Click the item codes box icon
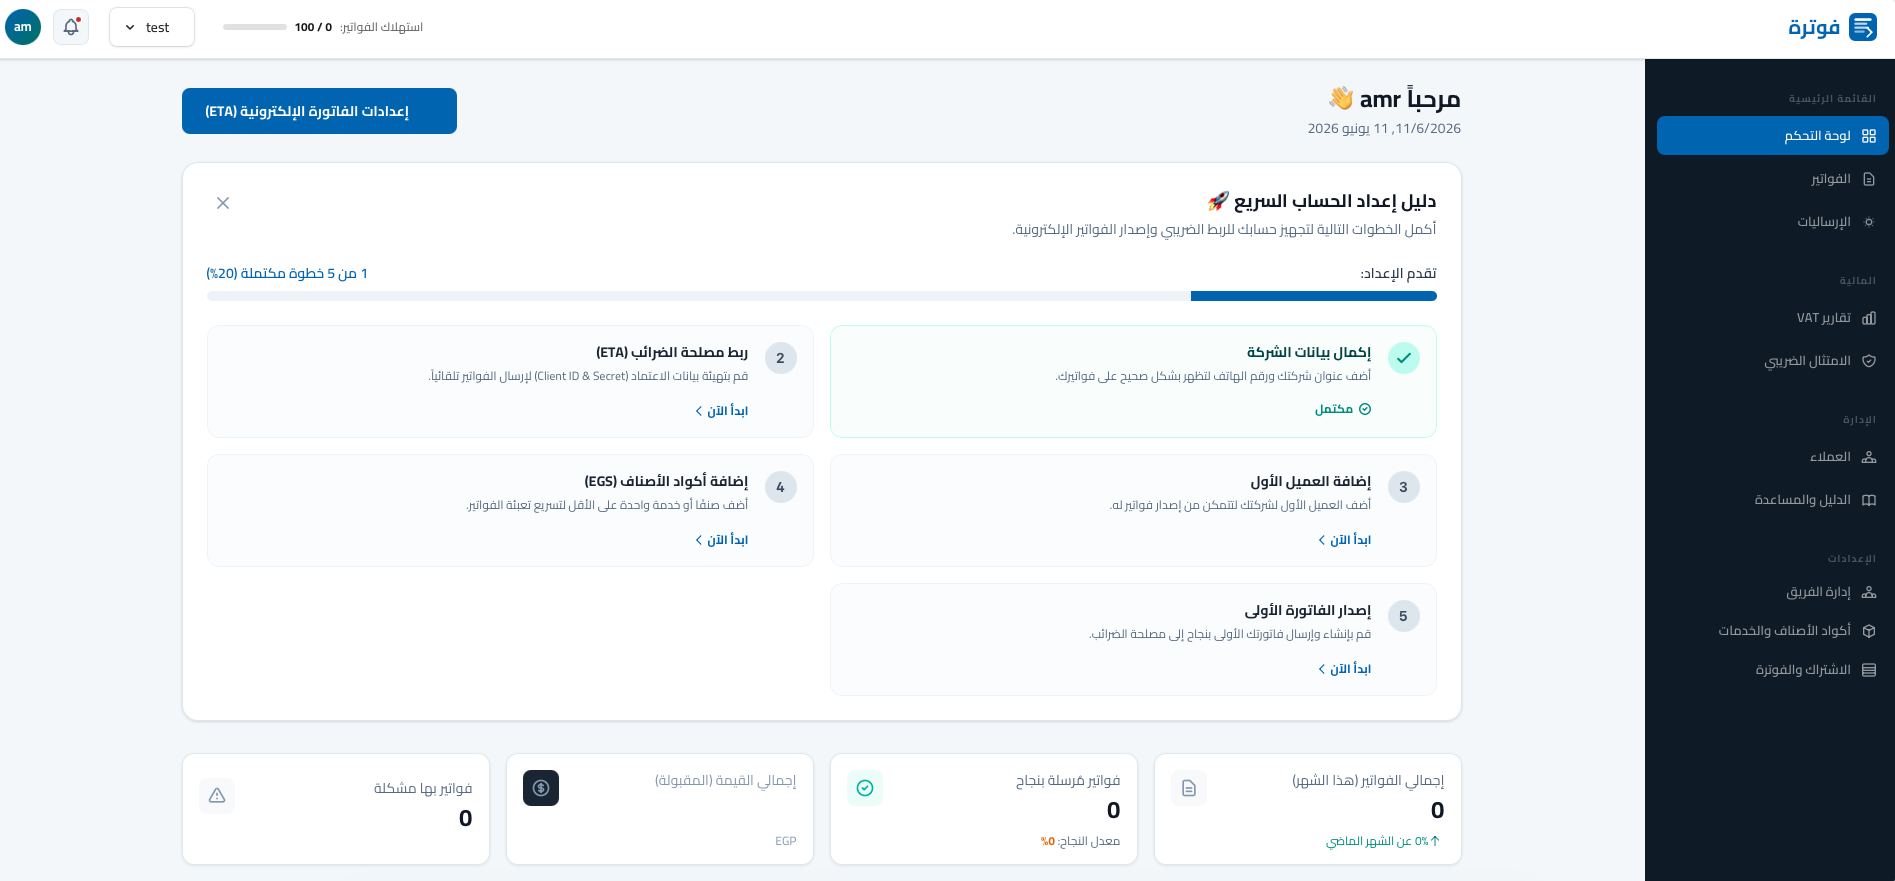 pyautogui.click(x=1869, y=631)
